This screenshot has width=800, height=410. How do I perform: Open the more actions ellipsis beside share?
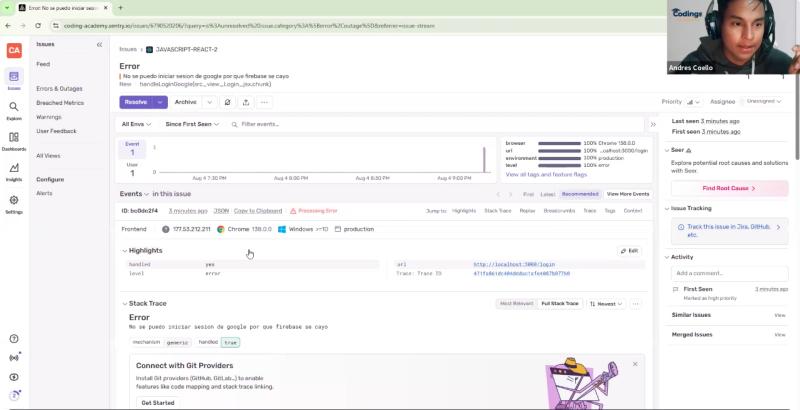[264, 102]
